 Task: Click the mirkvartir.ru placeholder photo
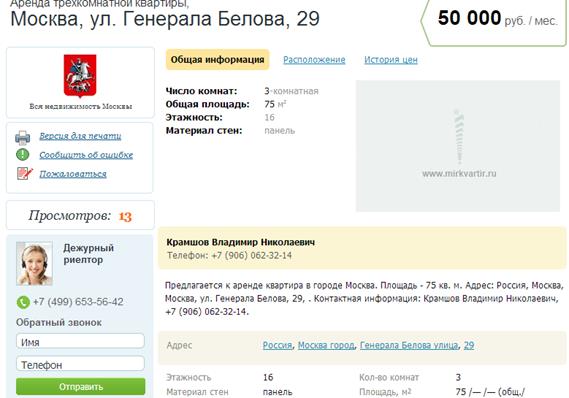(458, 146)
